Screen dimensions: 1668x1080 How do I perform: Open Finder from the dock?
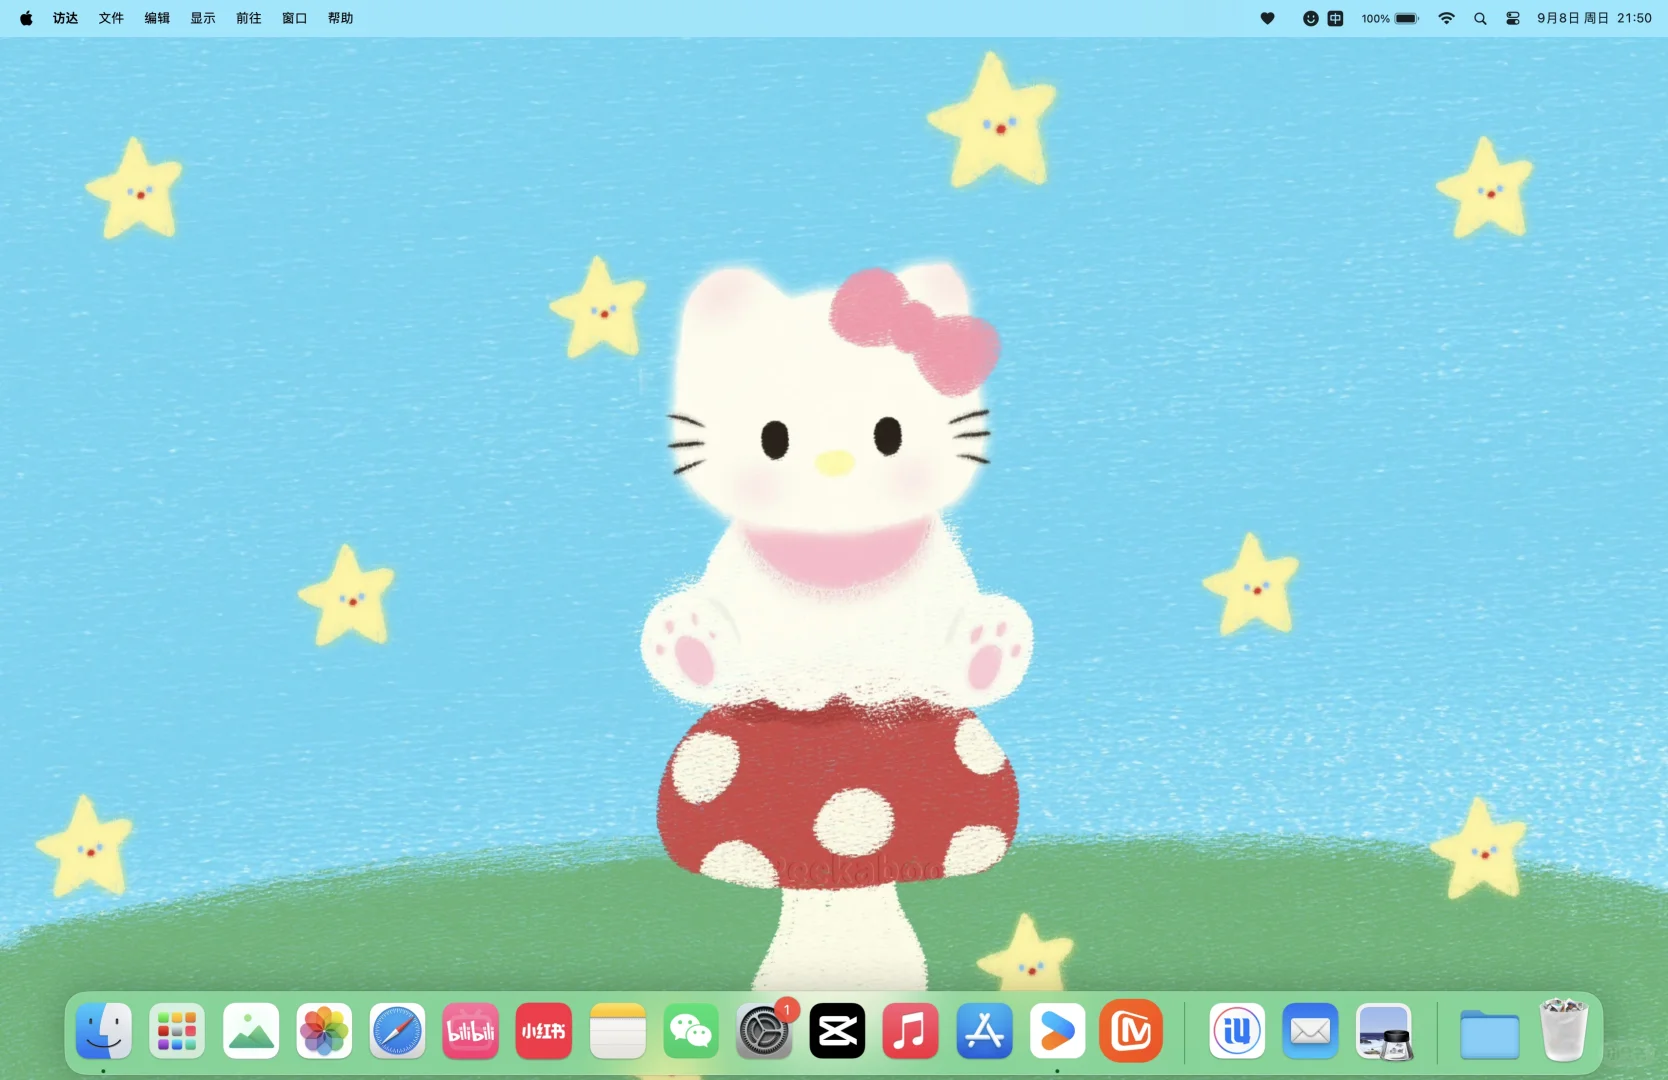click(x=104, y=1031)
